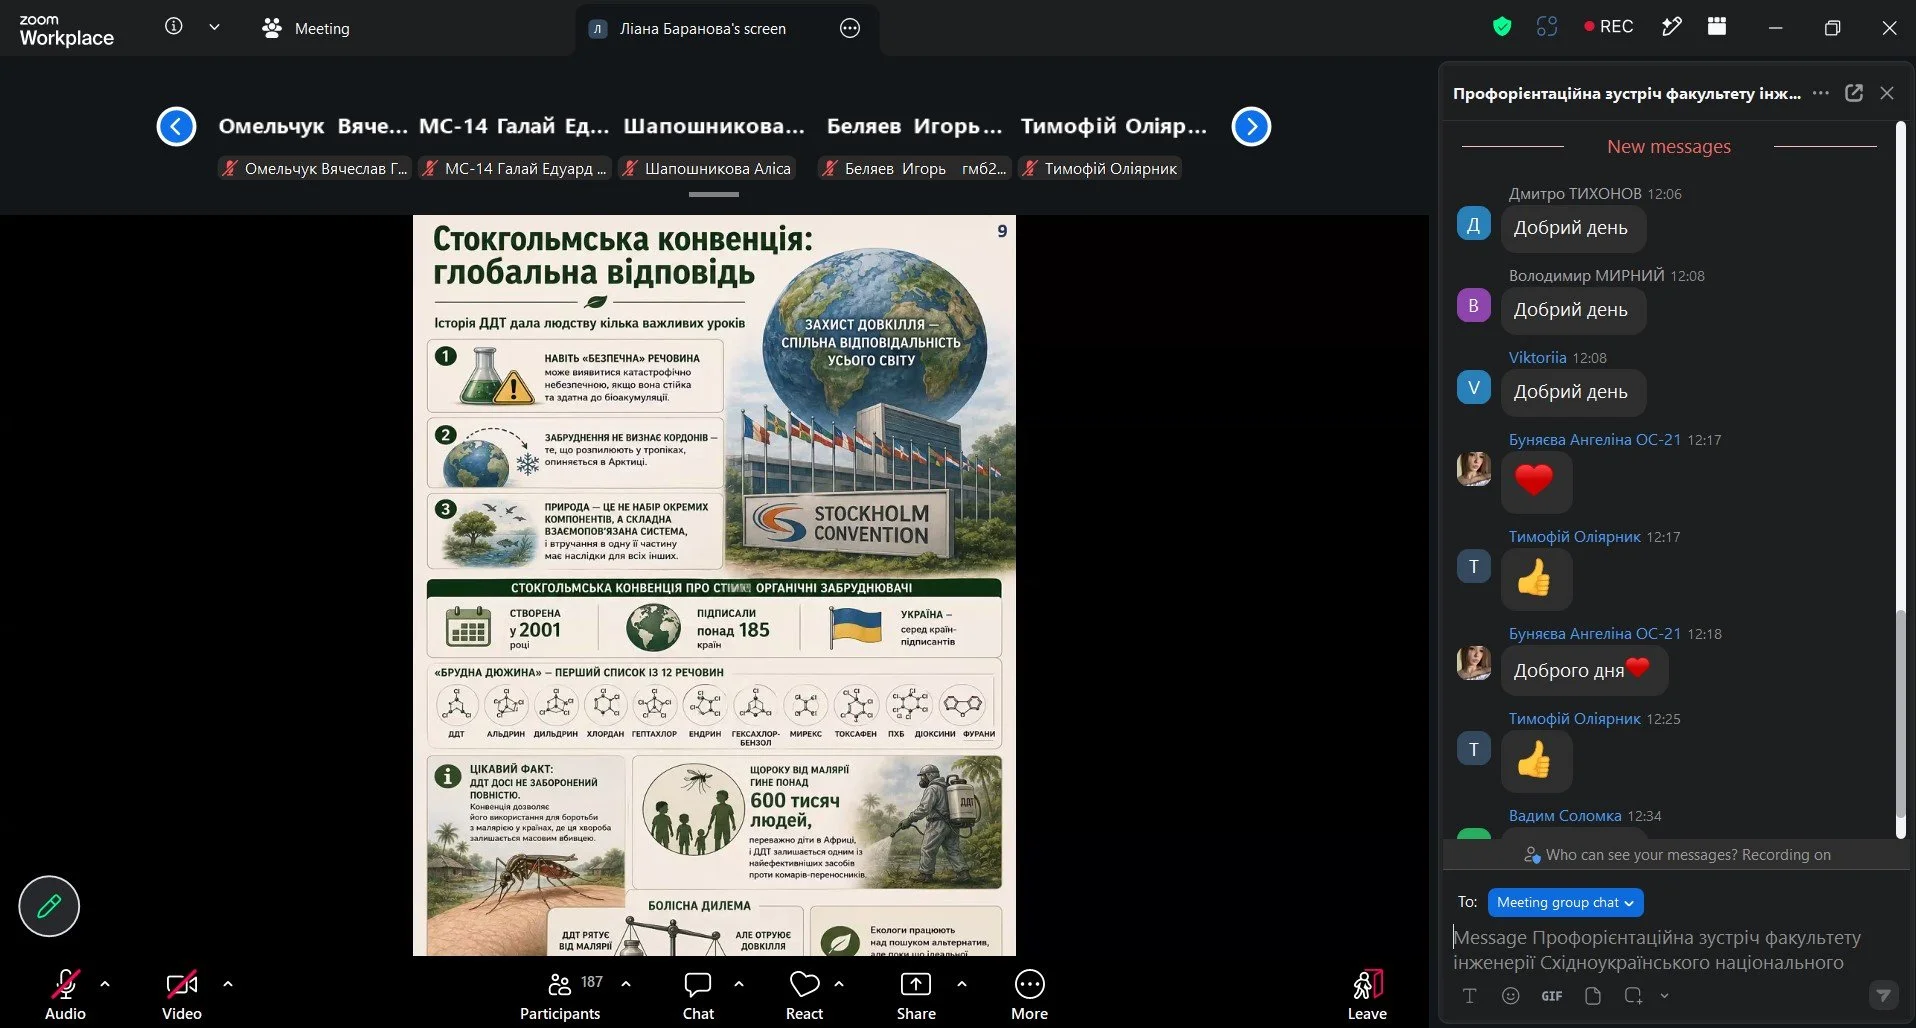Open the Participants panel
Screen dimensions: 1916x1028
click(560, 994)
